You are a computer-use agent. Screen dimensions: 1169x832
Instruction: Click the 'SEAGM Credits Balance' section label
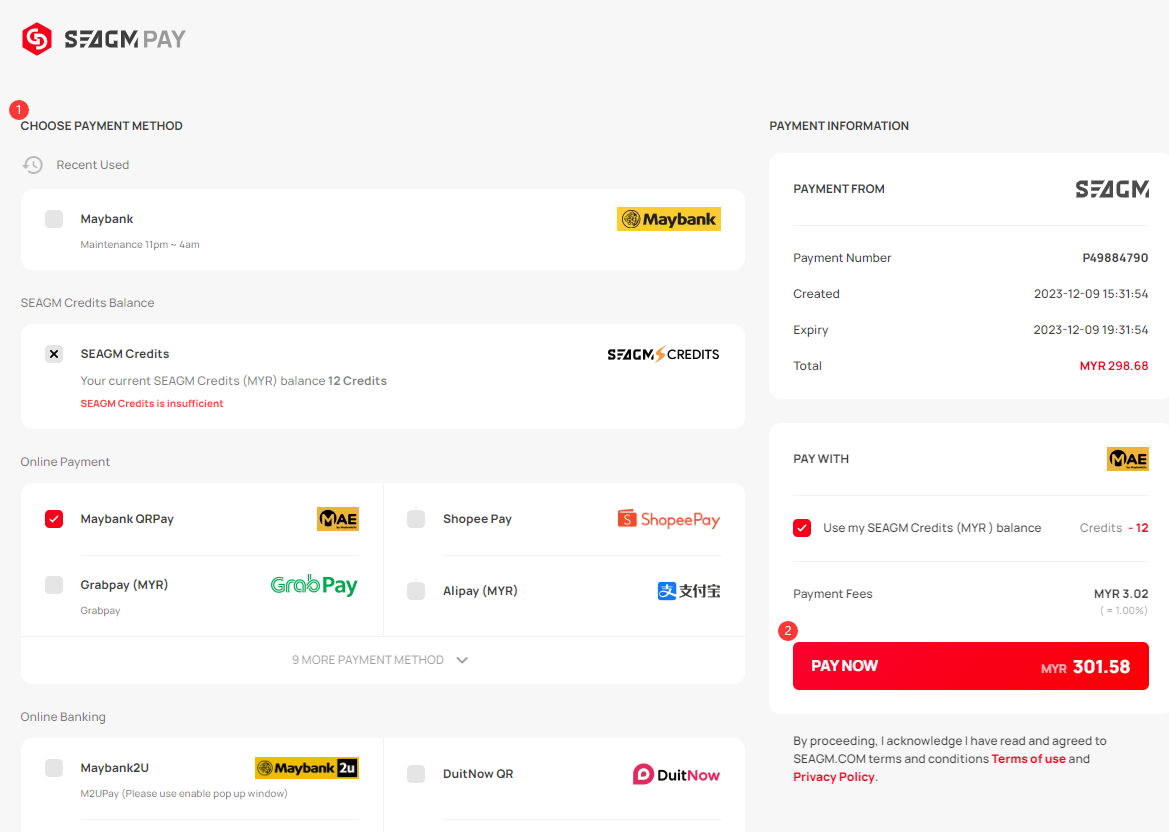coord(87,303)
